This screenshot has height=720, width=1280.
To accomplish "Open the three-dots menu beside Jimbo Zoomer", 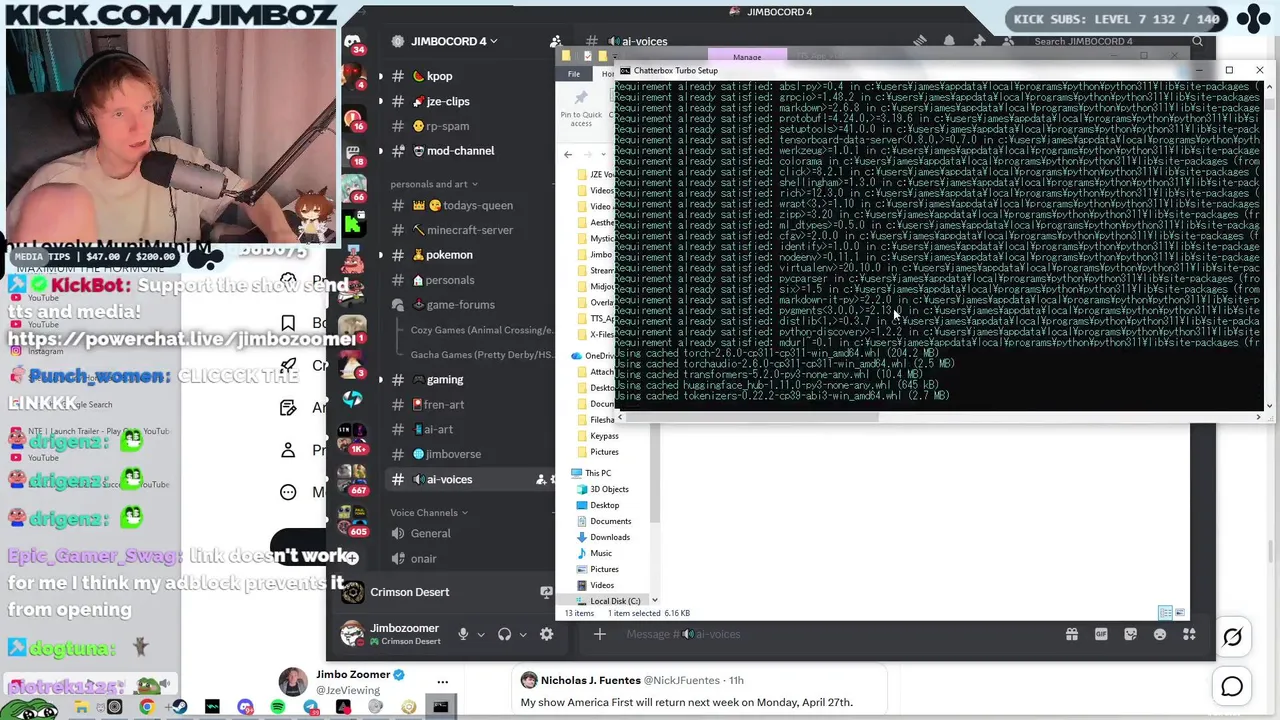I will [442, 682].
